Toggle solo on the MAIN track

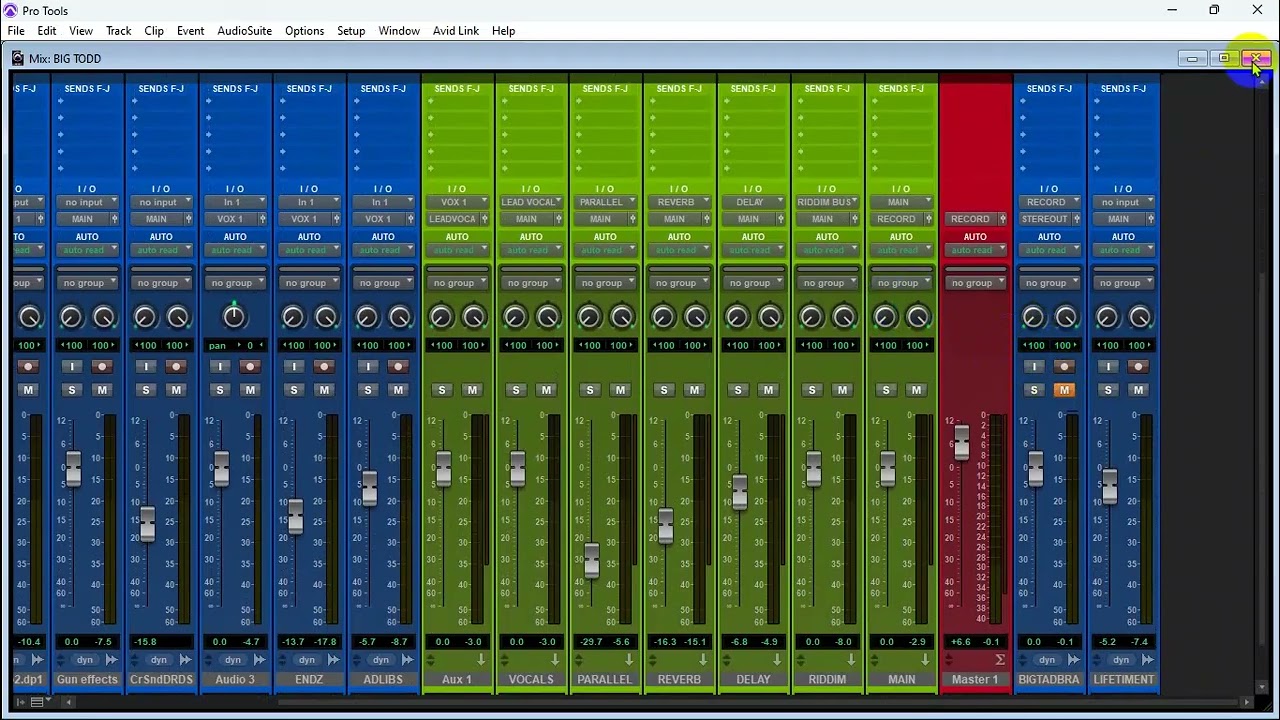point(886,390)
